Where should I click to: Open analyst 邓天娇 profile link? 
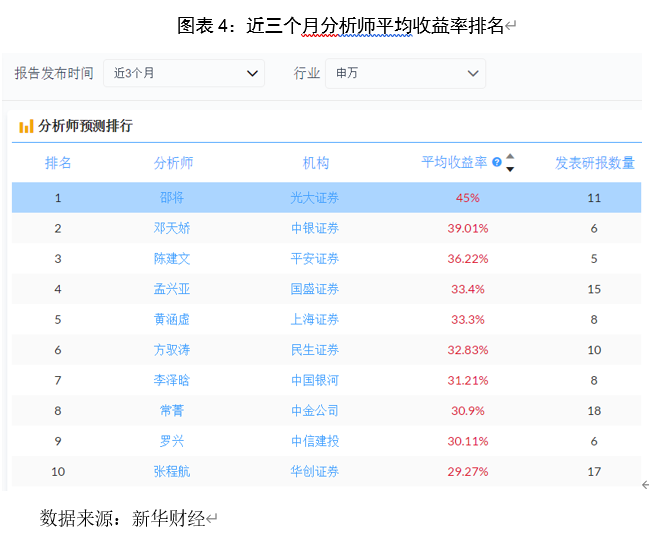[172, 228]
